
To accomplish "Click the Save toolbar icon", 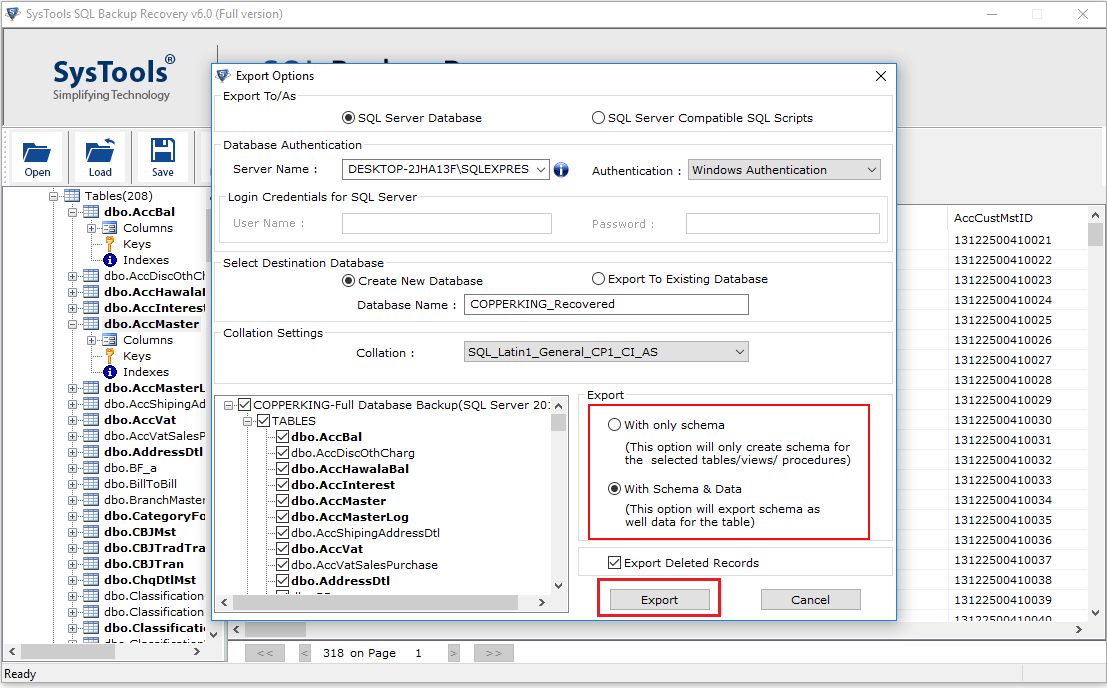I will pos(162,157).
